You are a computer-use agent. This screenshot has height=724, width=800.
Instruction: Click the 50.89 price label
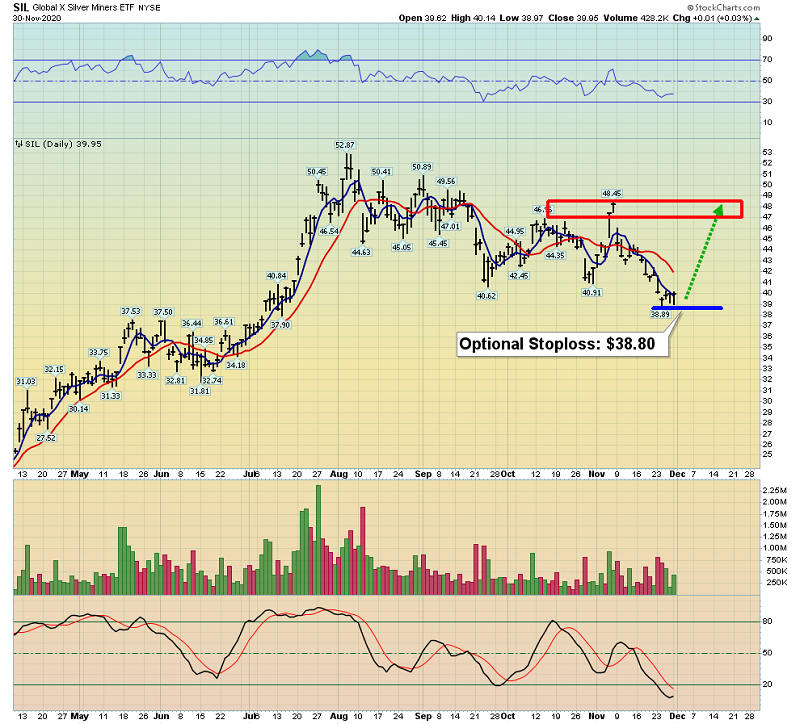point(421,167)
